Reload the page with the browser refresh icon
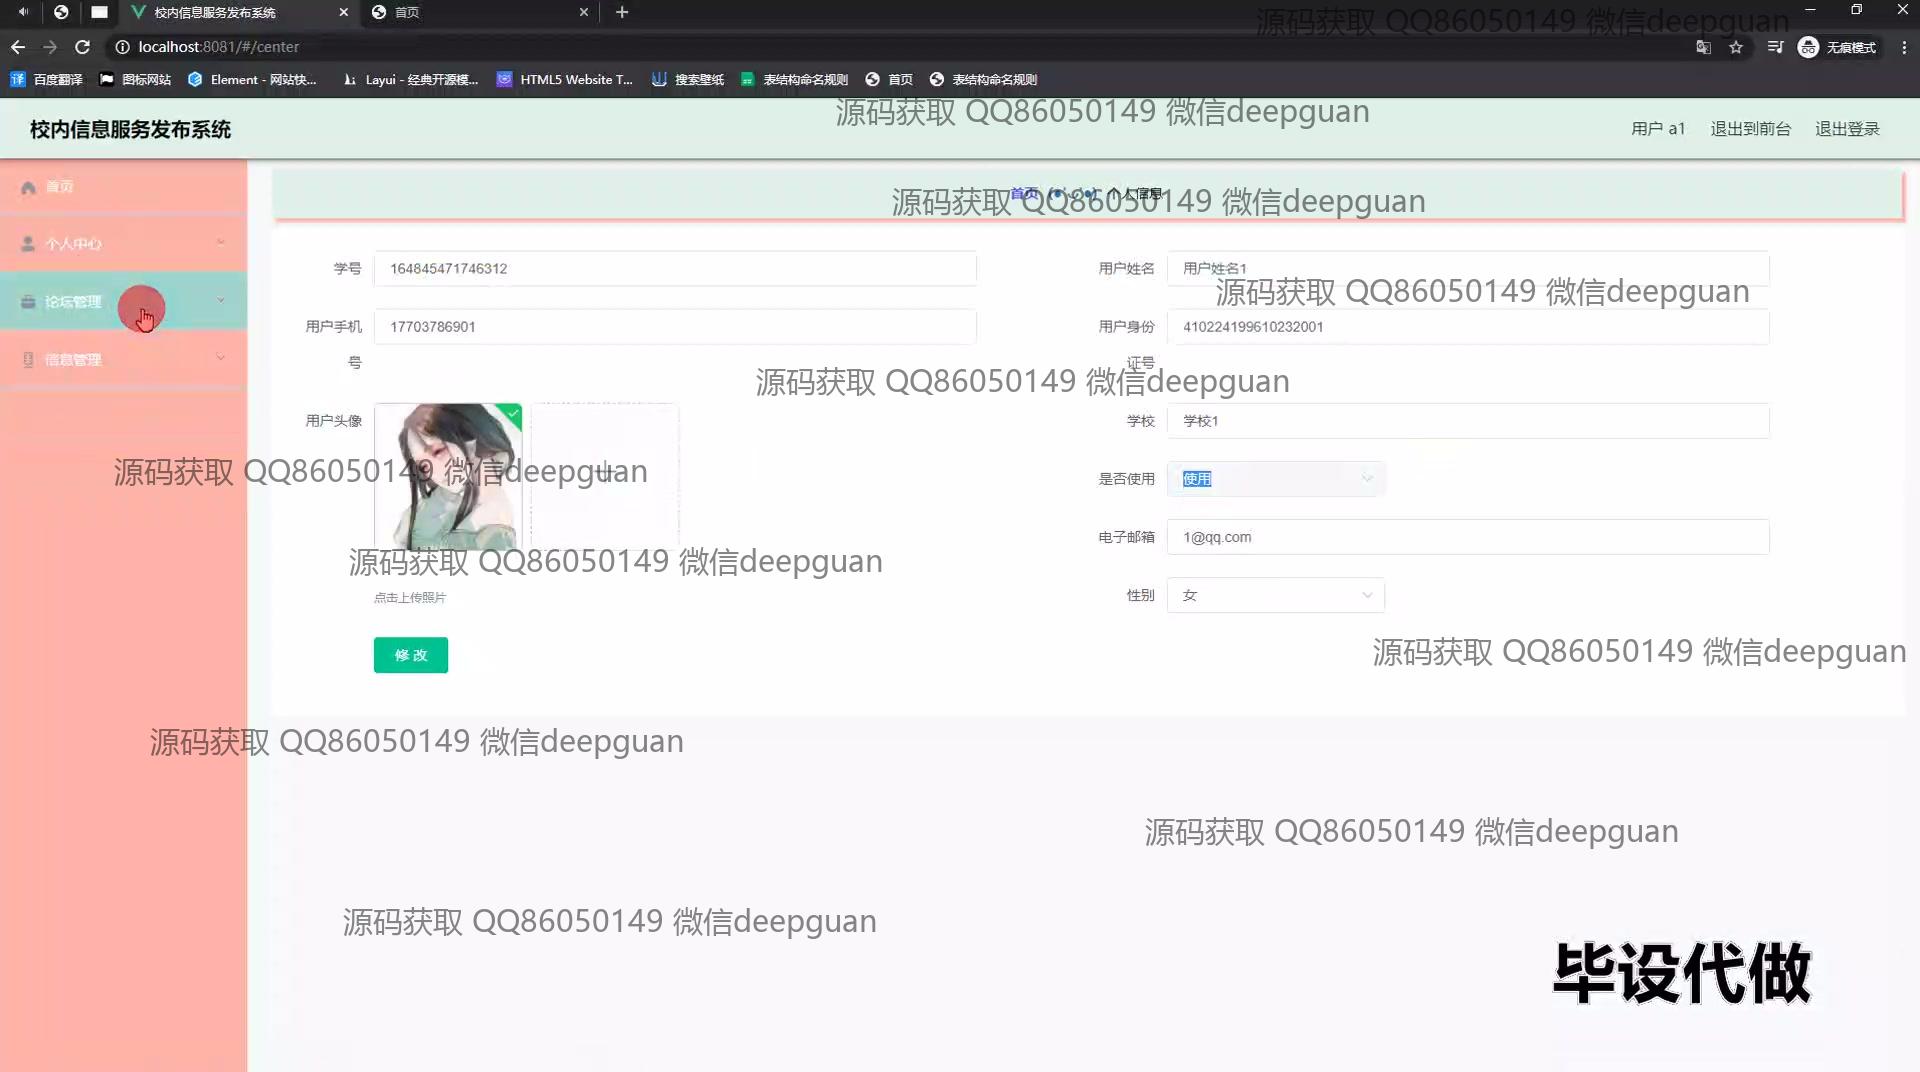Image resolution: width=1920 pixels, height=1072 pixels. (x=83, y=47)
